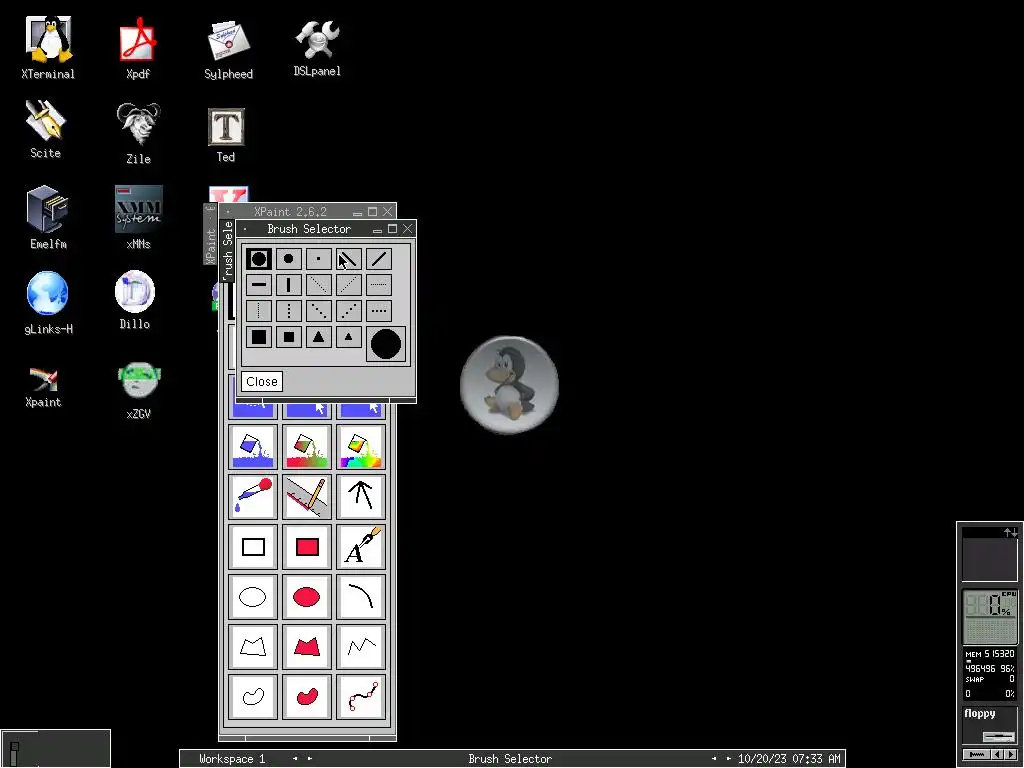This screenshot has width=1024, height=768.
Task: Launch the Ted word processor icon
Action: pyautogui.click(x=226, y=135)
